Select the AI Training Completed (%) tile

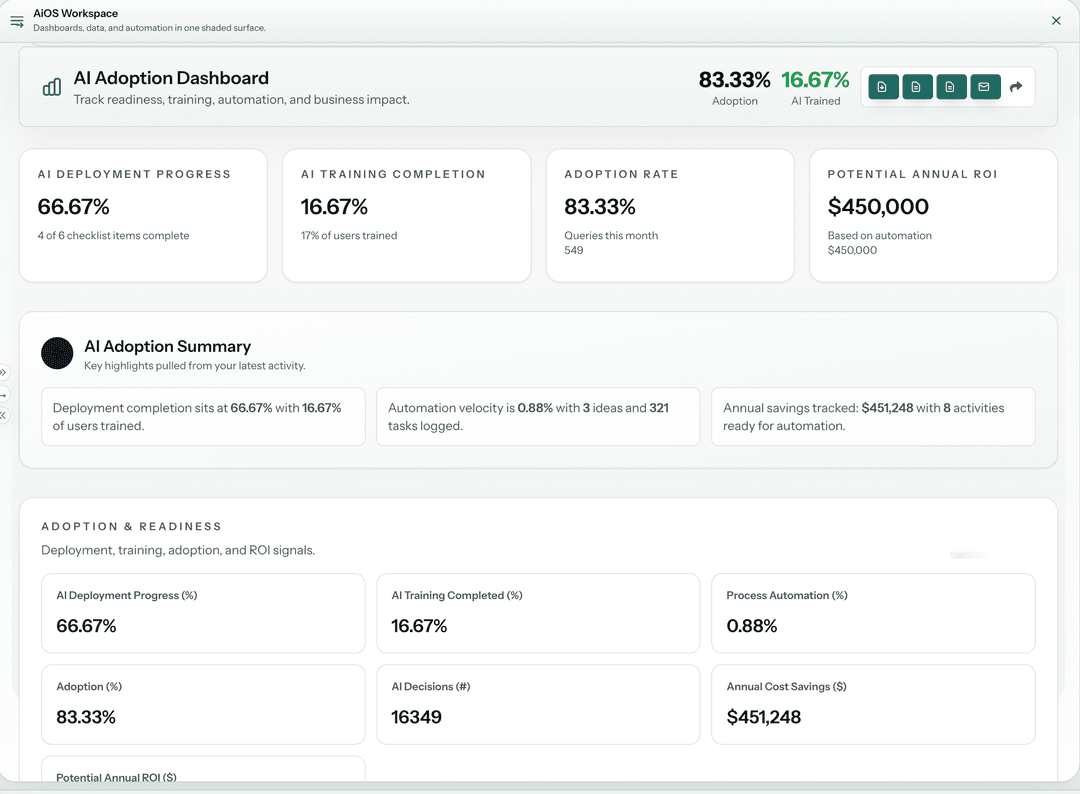538,614
